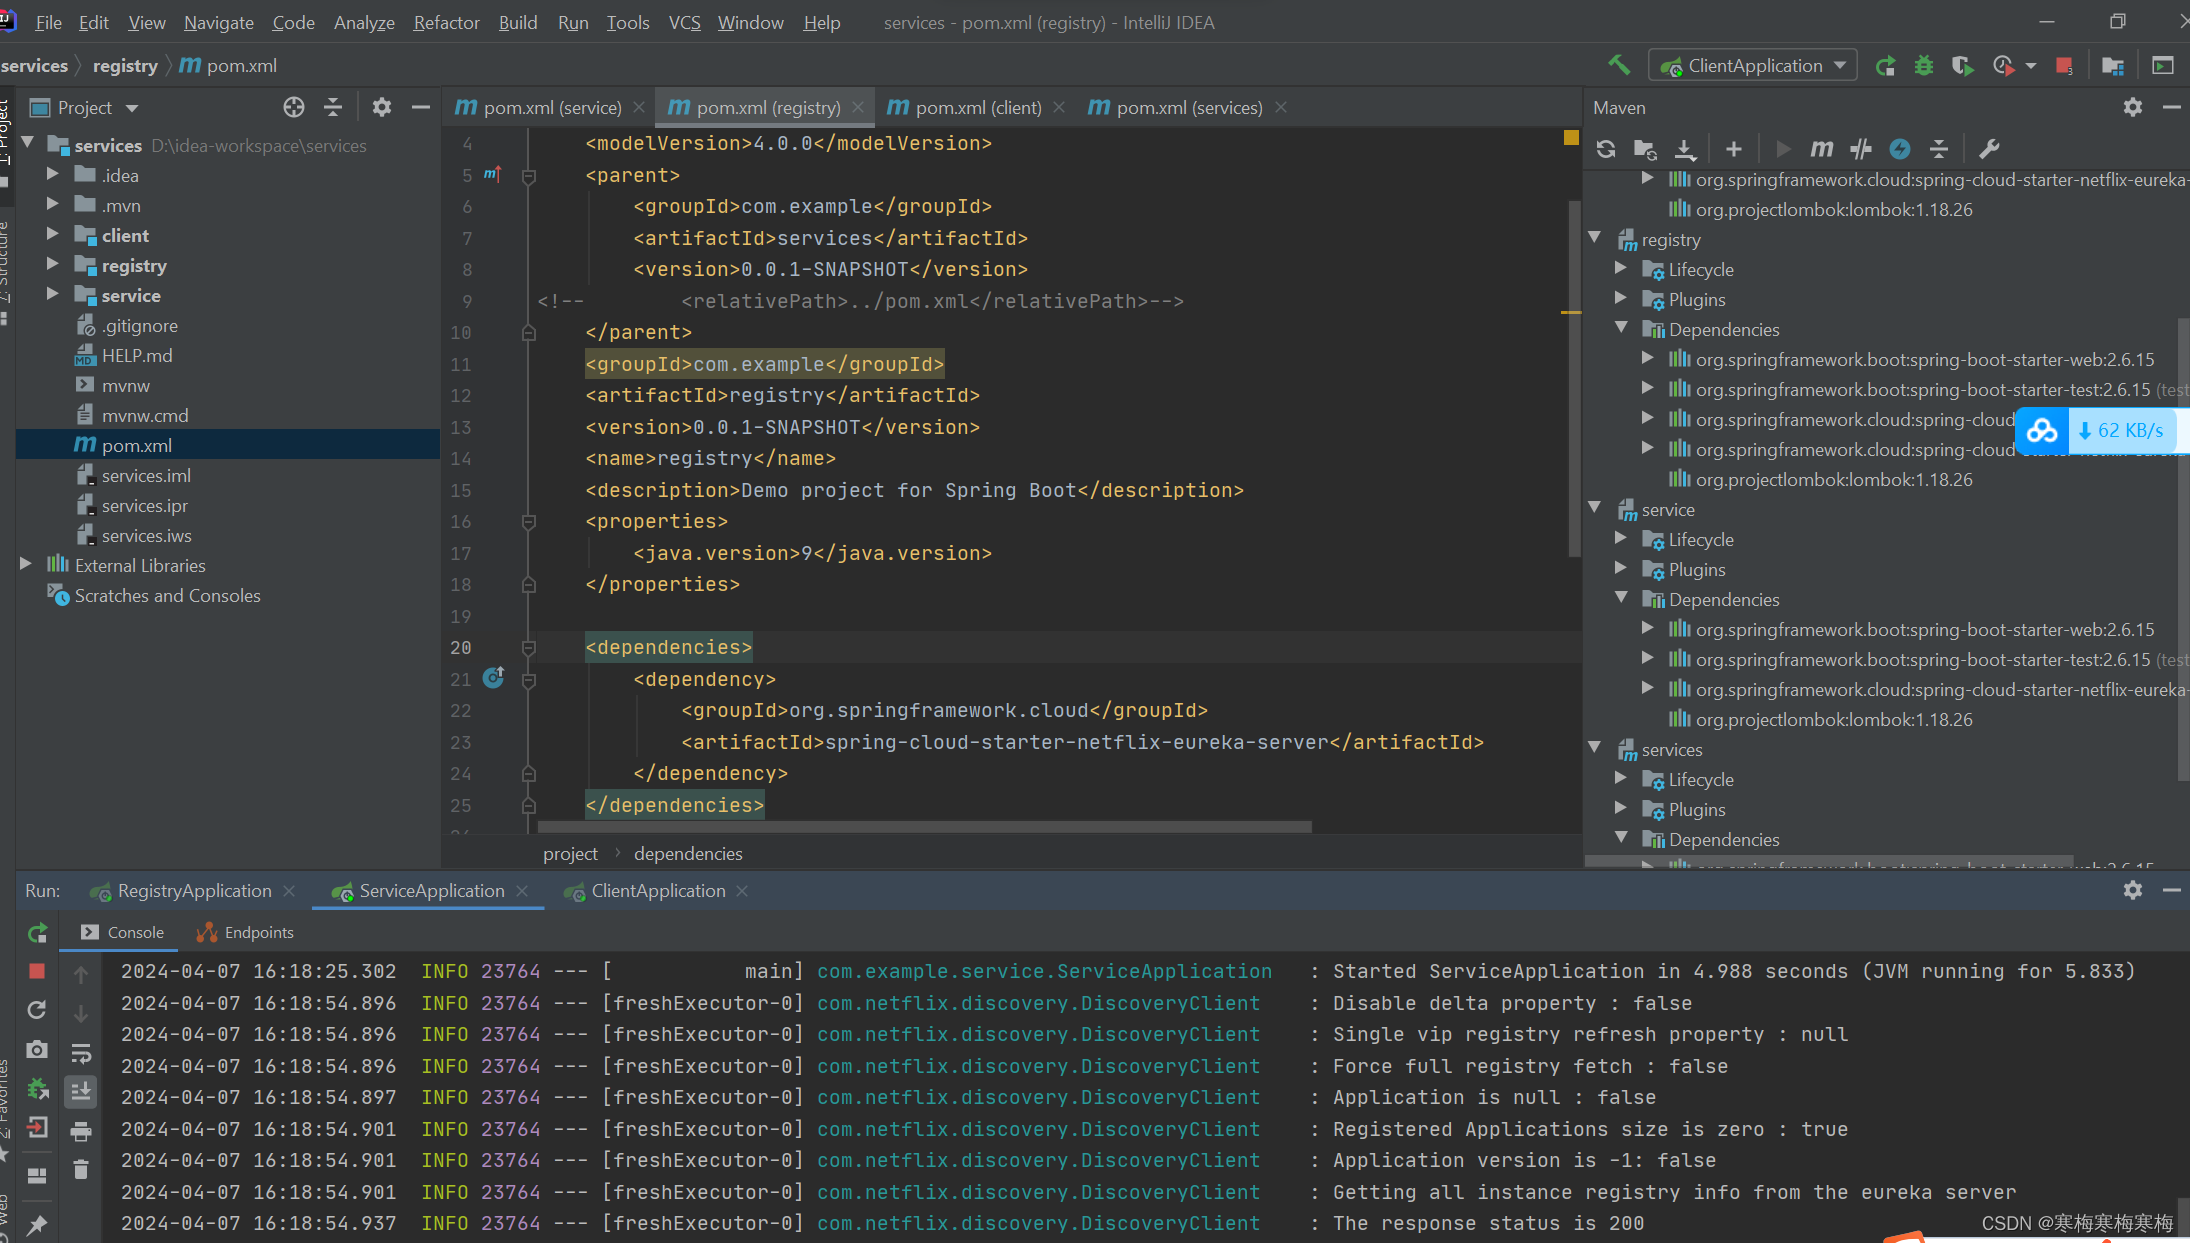
Task: Select services.iml in the Project tree
Action: coord(146,475)
